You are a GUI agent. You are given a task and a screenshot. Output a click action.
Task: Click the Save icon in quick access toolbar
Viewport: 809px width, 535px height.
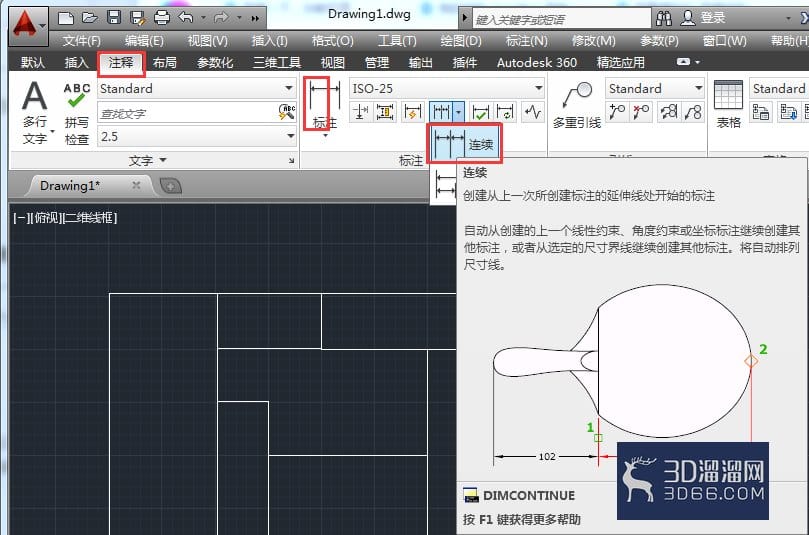point(114,18)
